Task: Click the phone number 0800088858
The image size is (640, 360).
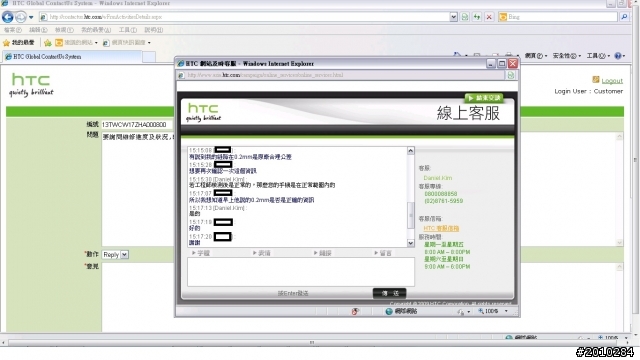Action: pos(441,194)
